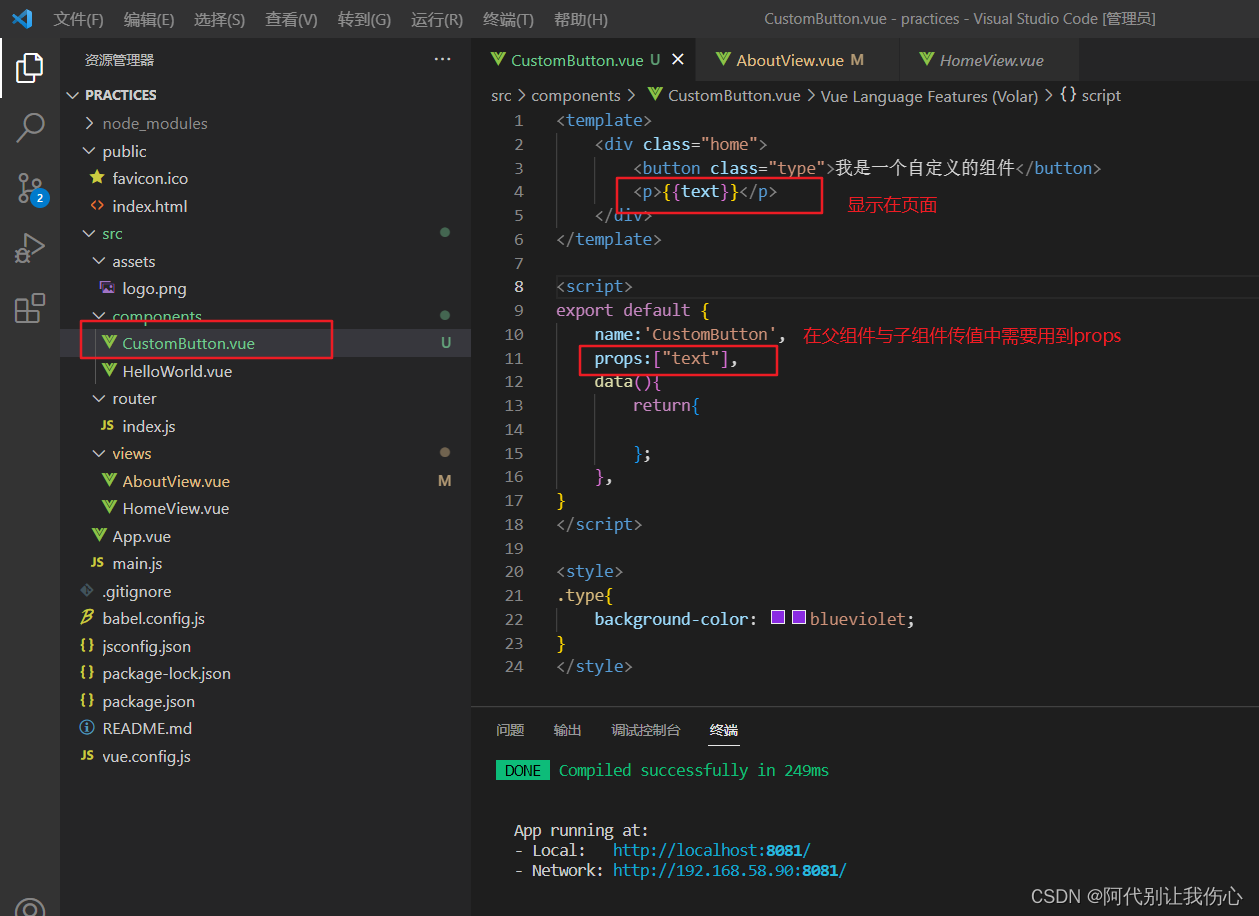Click the src breadcrumb segment
This screenshot has width=1259, height=916.
(x=501, y=95)
